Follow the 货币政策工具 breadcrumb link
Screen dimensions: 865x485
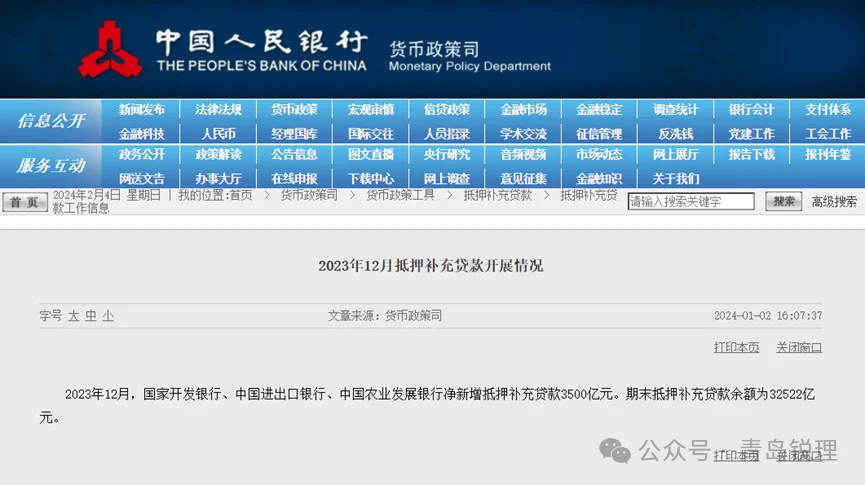tap(401, 195)
